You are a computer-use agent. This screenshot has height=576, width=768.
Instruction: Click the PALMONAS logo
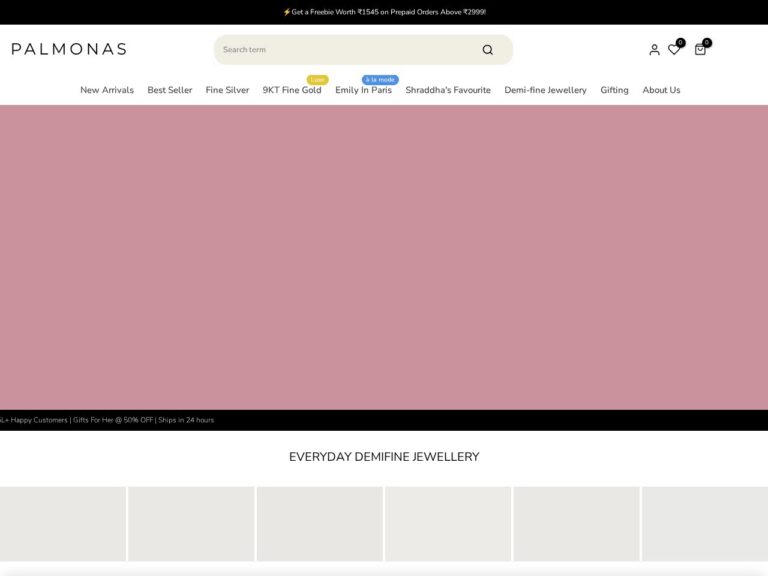coord(69,49)
